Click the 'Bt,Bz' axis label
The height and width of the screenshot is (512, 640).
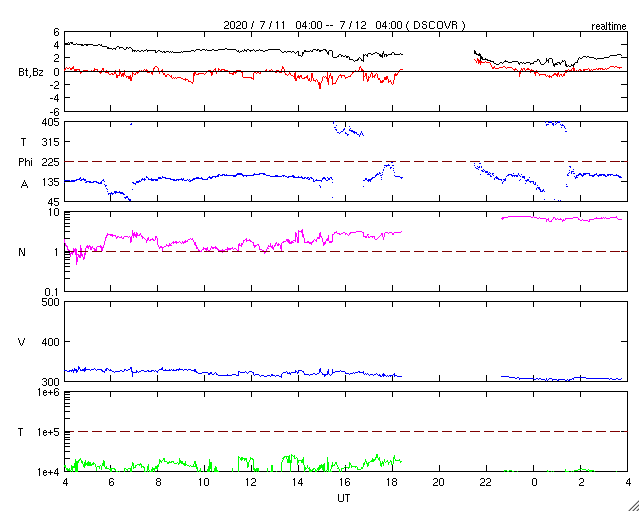(x=31, y=73)
